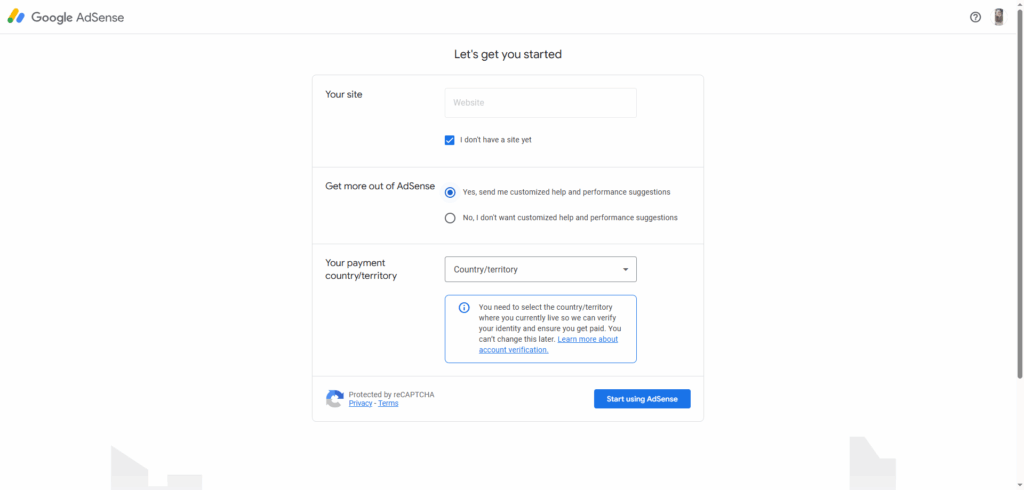Open 'Learn more about account verification' link

point(549,344)
